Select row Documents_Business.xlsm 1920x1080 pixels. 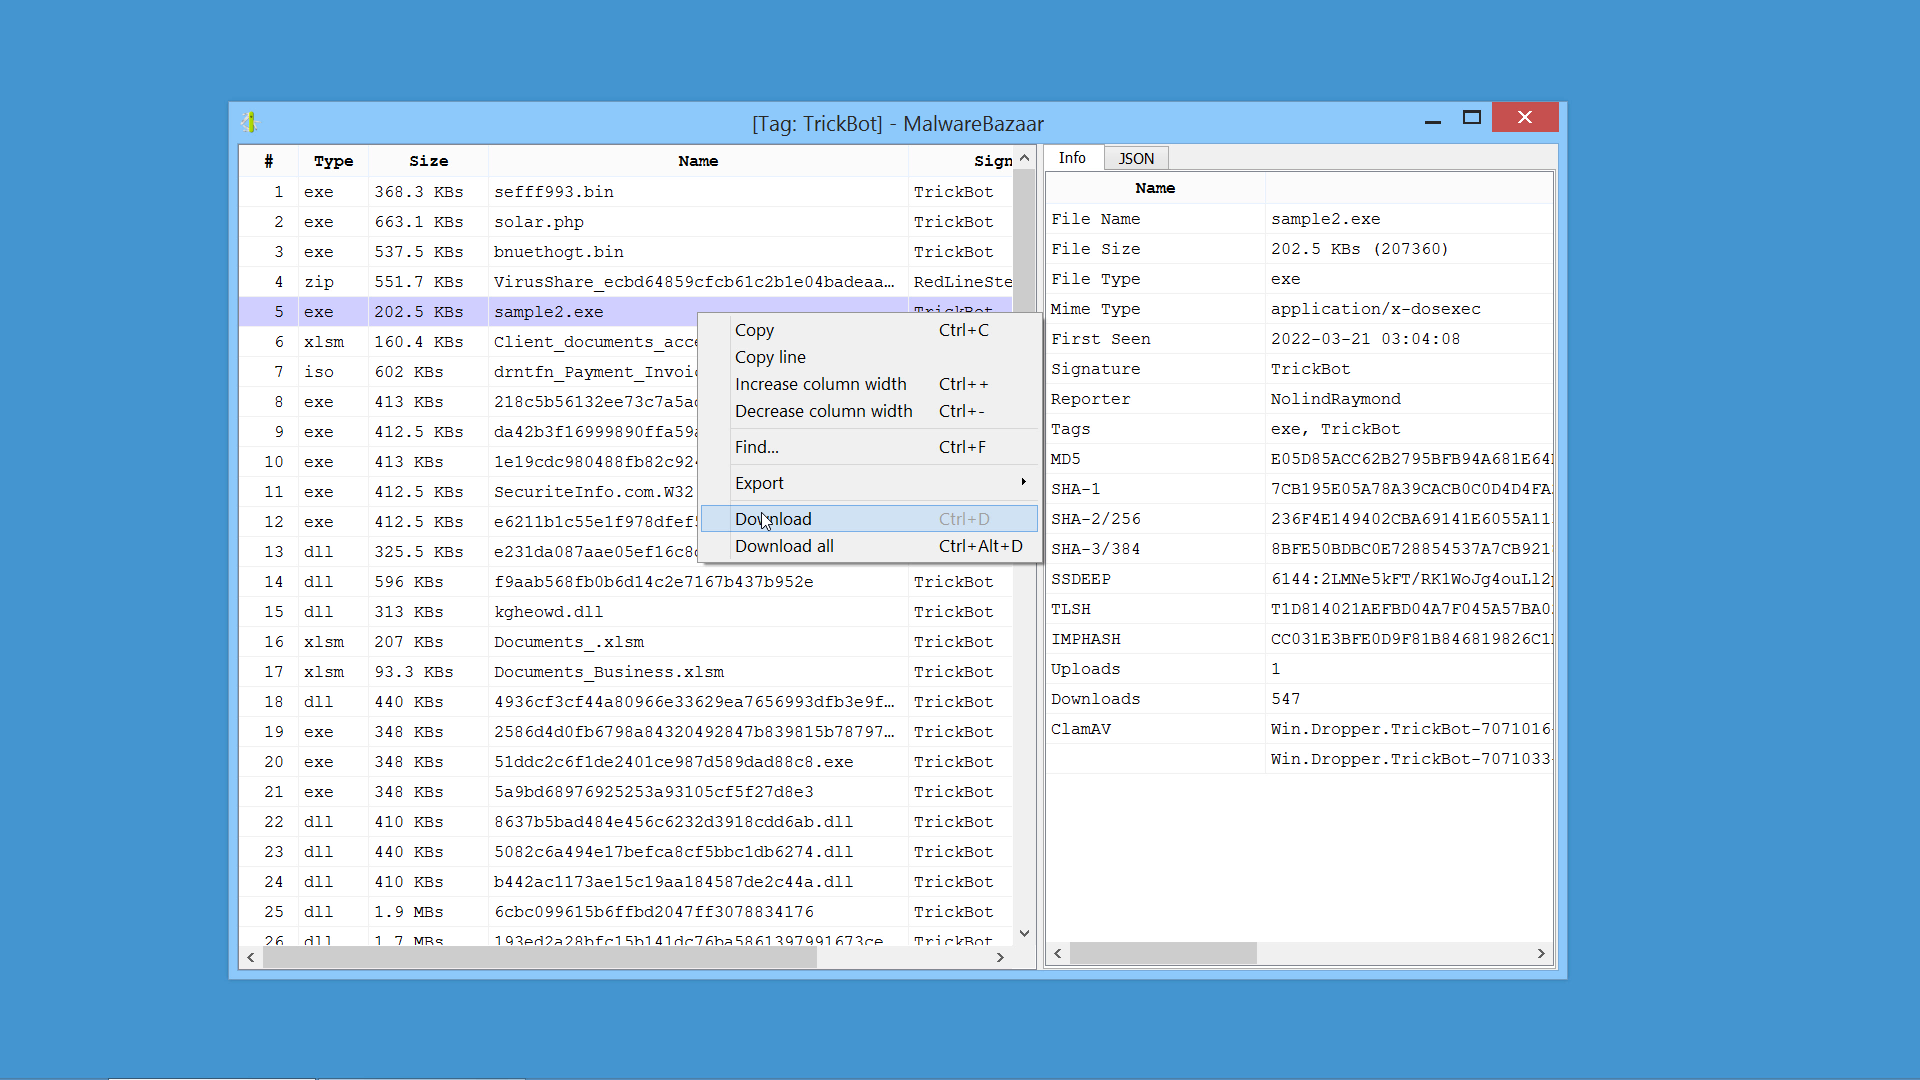point(626,672)
